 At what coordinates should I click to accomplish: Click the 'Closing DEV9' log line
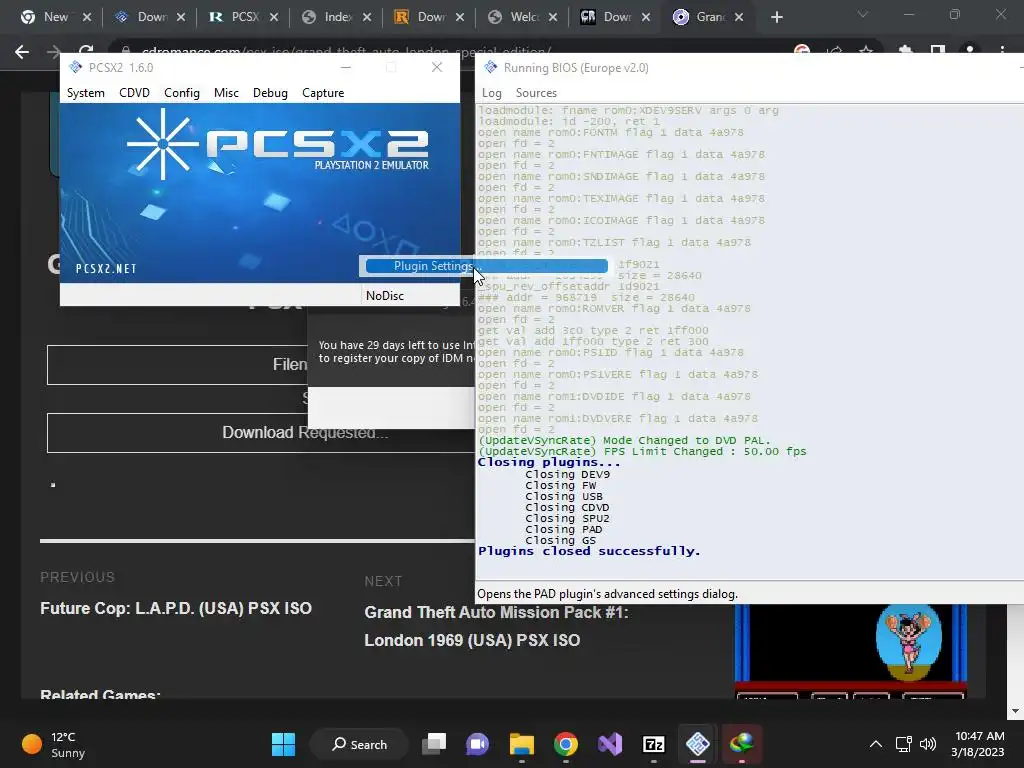coord(568,474)
